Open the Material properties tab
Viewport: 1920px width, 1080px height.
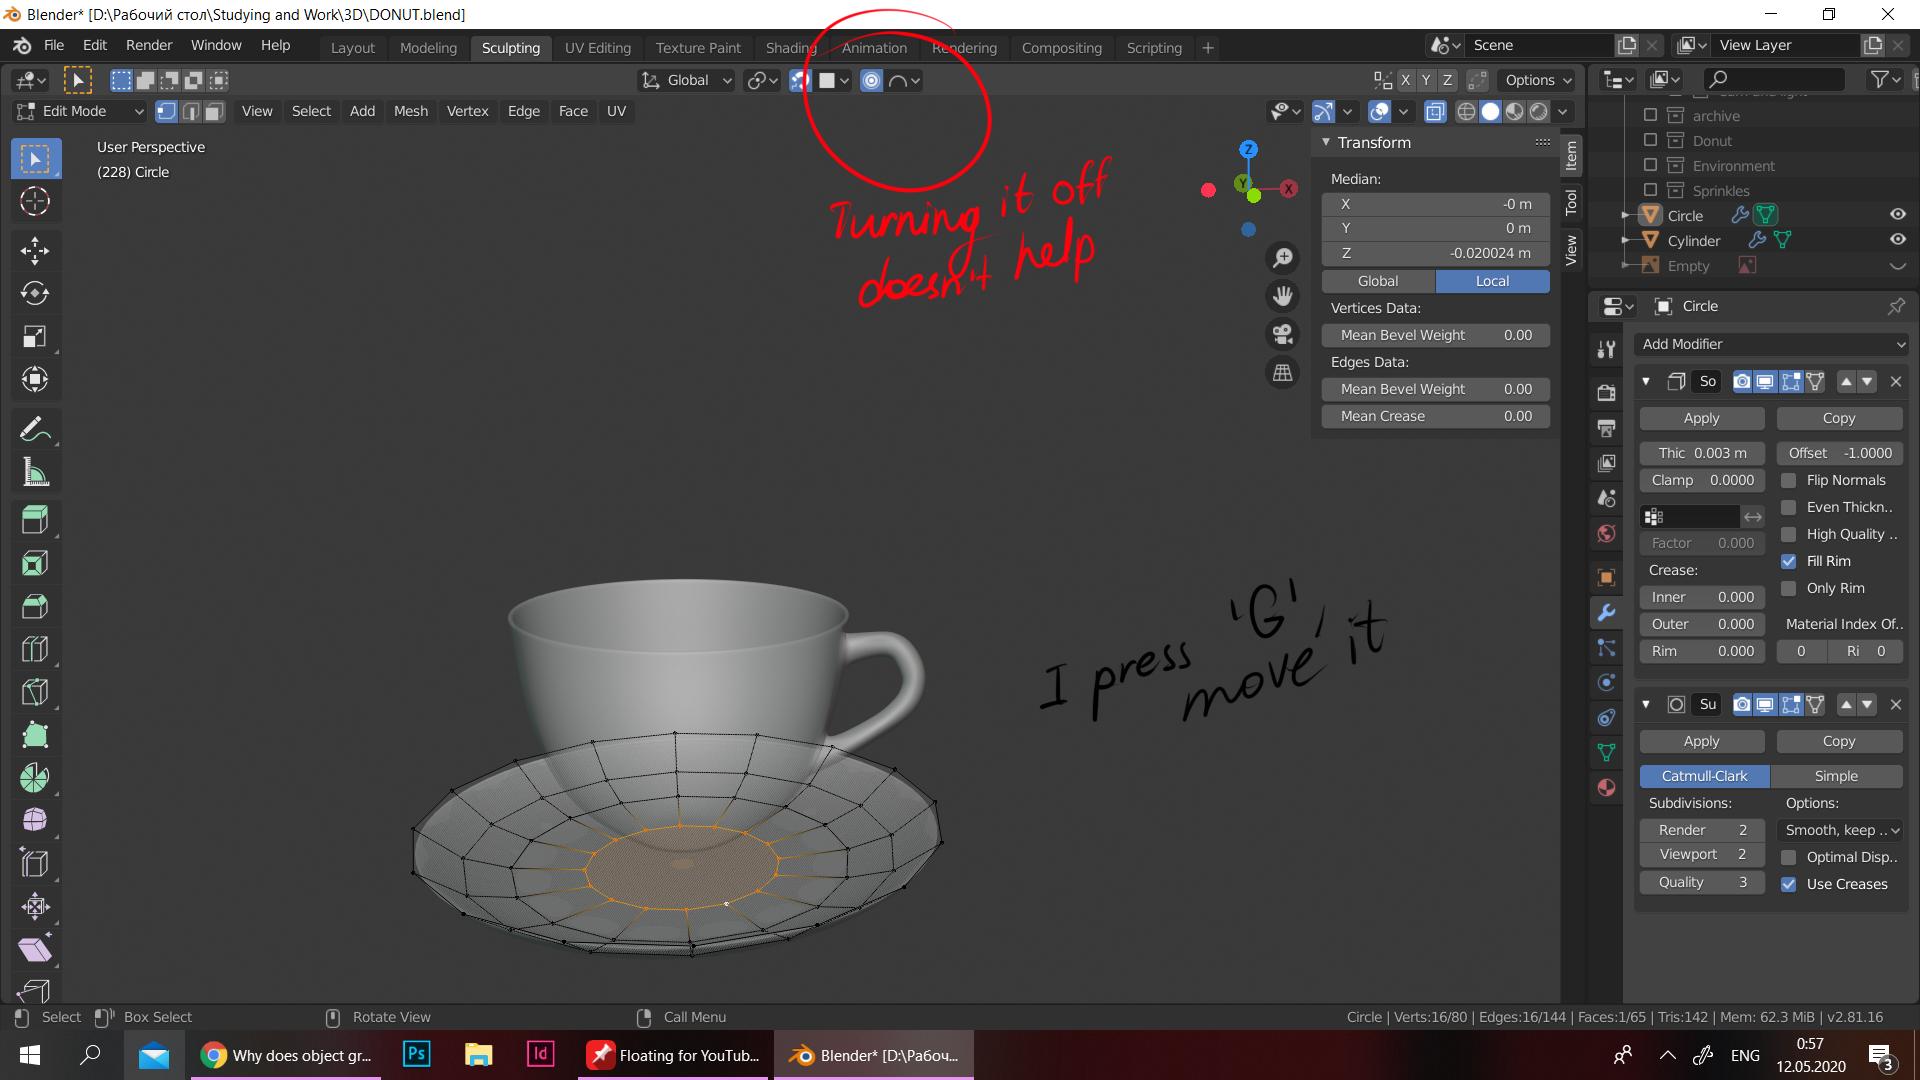[x=1606, y=787]
